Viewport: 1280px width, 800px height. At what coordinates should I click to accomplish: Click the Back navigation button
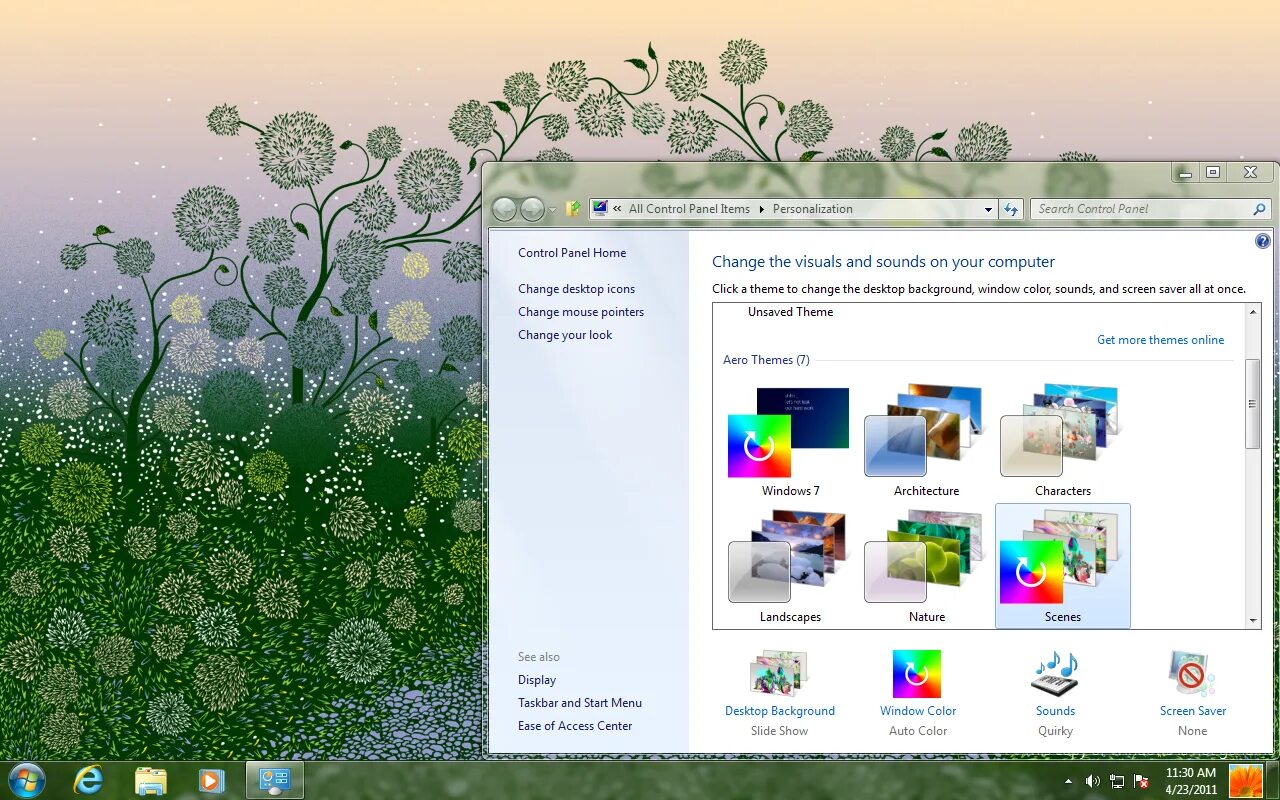(x=505, y=209)
